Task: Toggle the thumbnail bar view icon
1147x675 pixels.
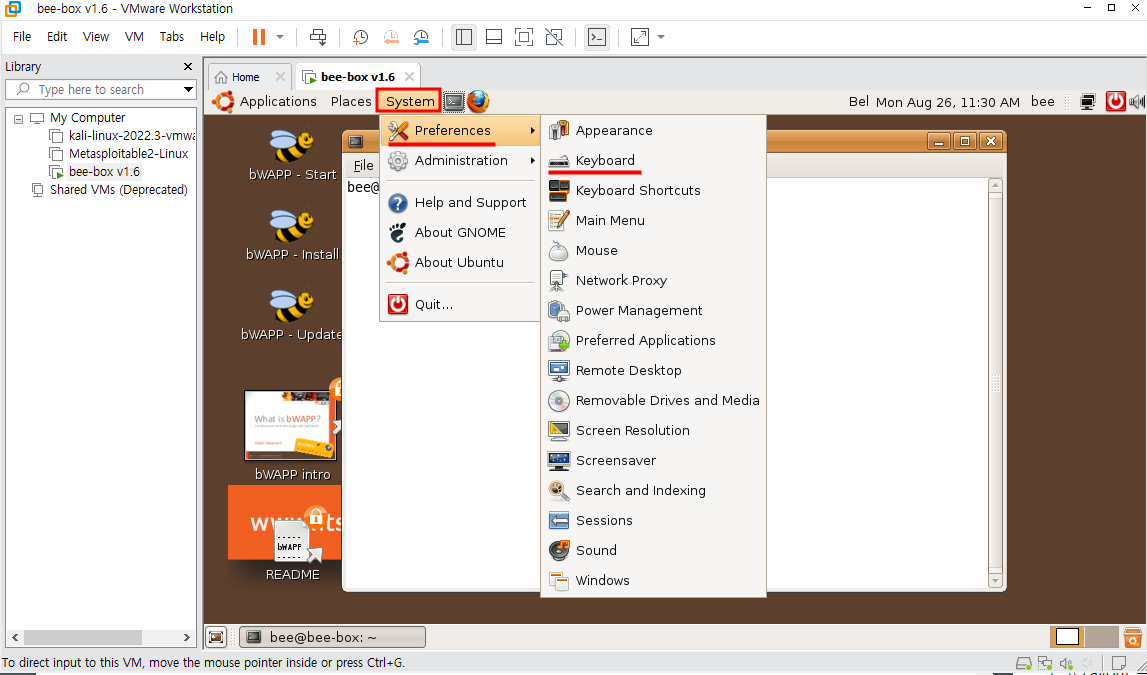Action: [494, 37]
